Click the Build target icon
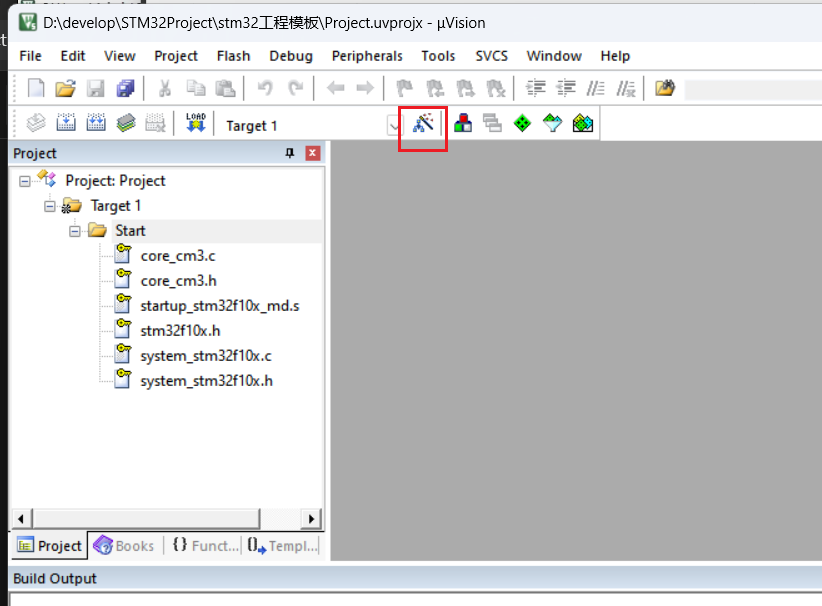 click(66, 123)
